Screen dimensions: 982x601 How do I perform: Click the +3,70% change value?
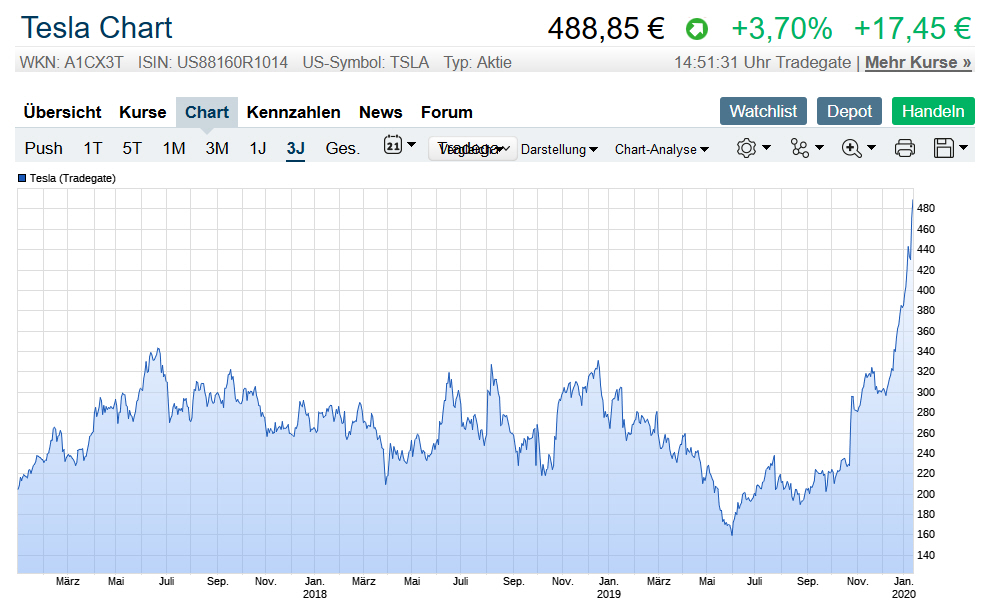pos(782,29)
